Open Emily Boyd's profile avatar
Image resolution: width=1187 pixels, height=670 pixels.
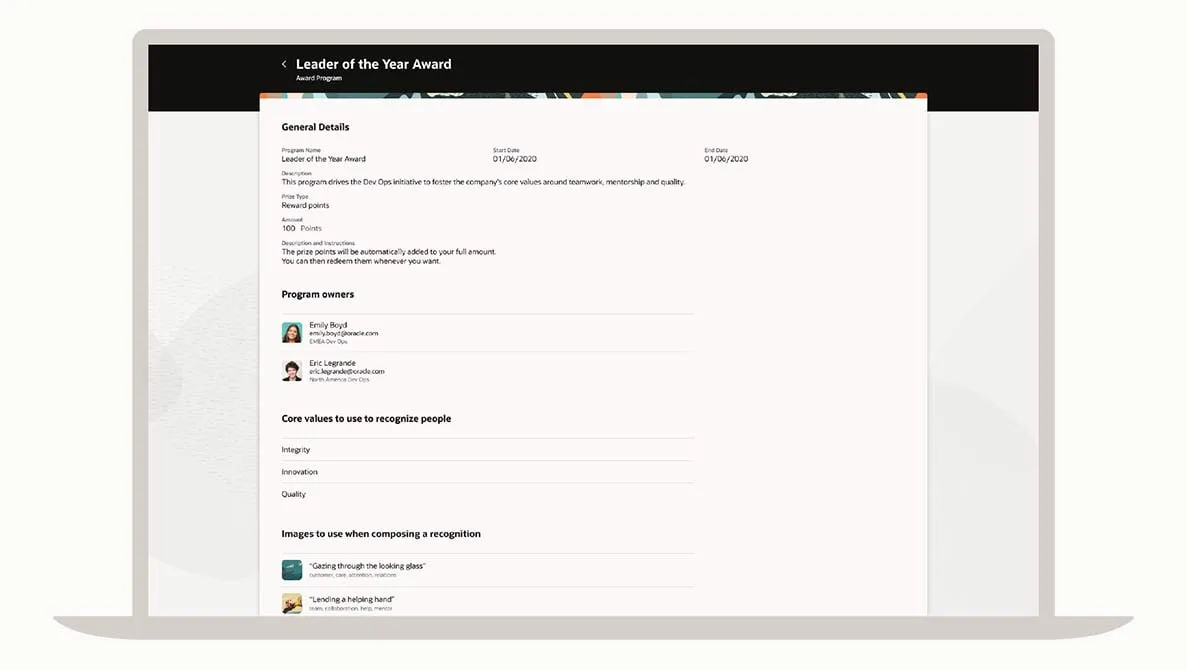(291, 332)
